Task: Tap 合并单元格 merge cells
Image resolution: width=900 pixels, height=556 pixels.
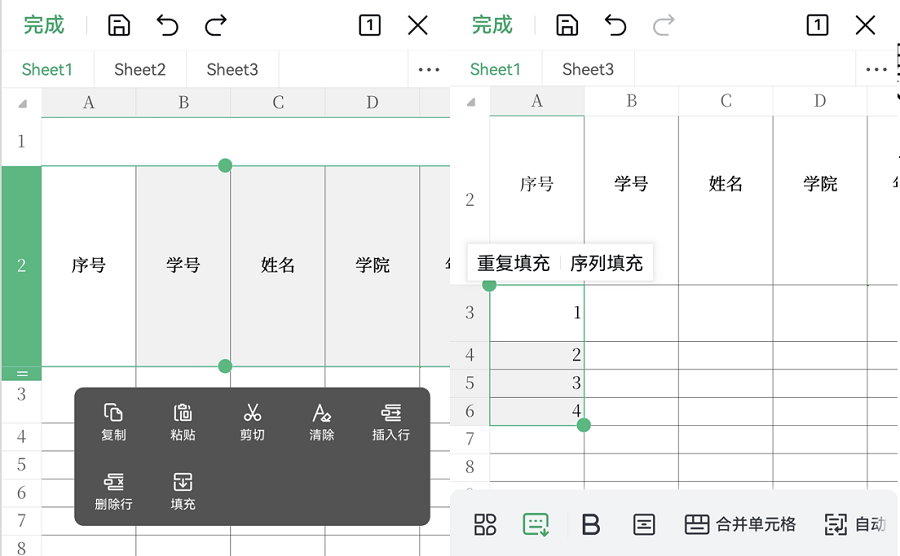Action: (x=740, y=524)
